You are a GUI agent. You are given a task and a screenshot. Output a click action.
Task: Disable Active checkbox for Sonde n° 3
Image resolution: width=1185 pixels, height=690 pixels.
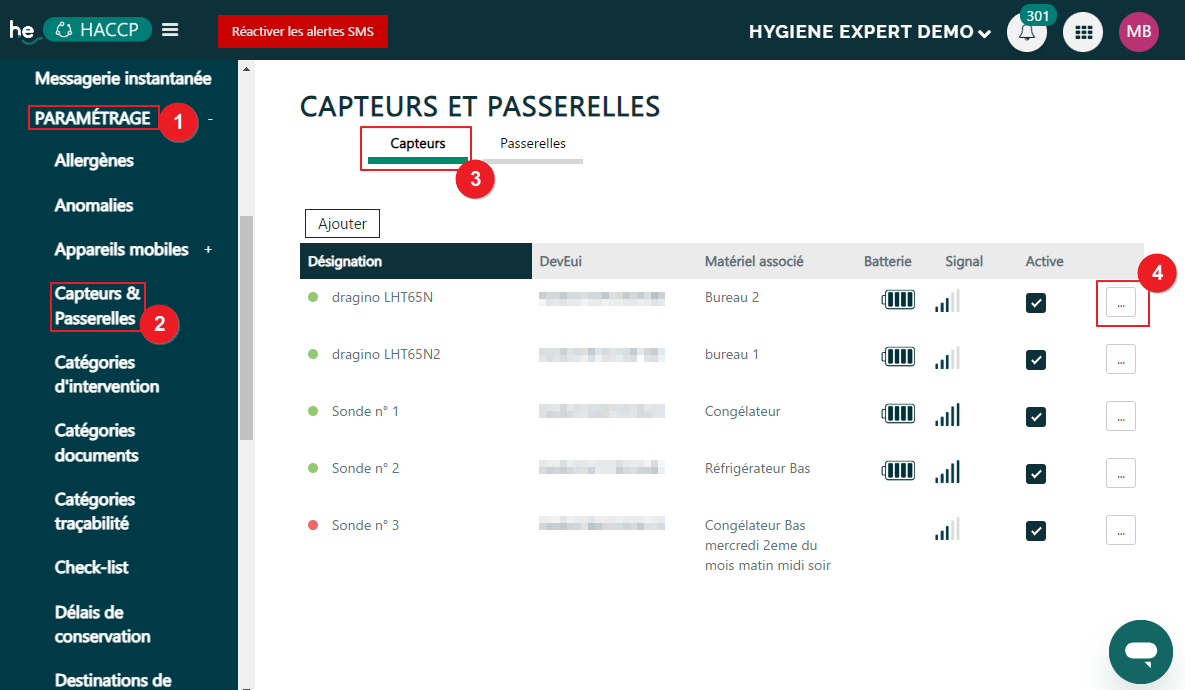pyautogui.click(x=1036, y=531)
